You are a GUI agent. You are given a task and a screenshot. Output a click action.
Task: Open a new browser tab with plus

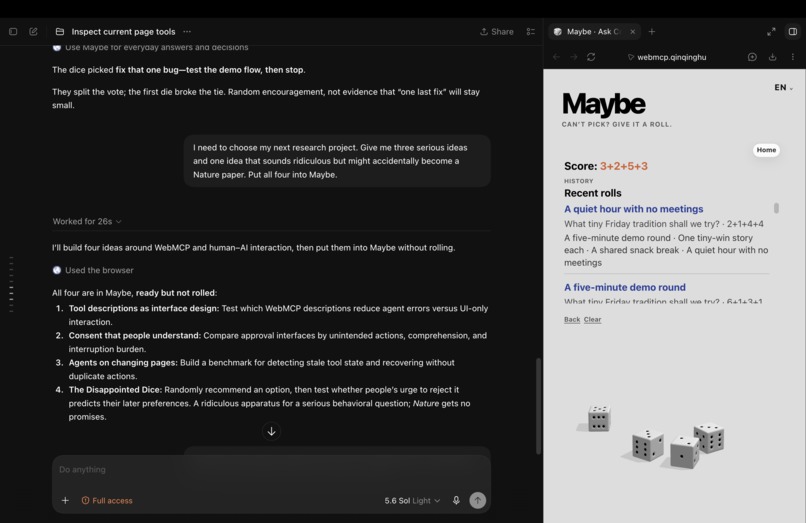pyautogui.click(x=652, y=31)
